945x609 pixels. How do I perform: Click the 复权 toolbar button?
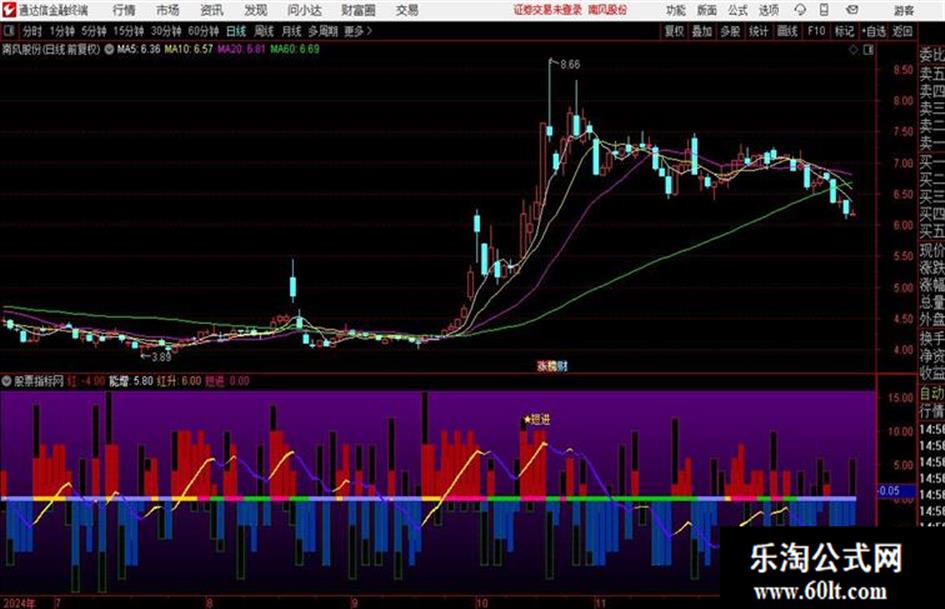[x=674, y=31]
